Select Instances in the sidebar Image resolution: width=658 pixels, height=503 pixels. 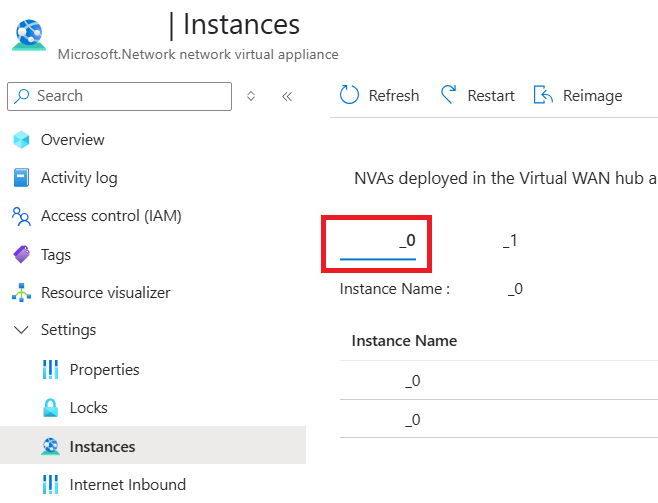[153, 446]
